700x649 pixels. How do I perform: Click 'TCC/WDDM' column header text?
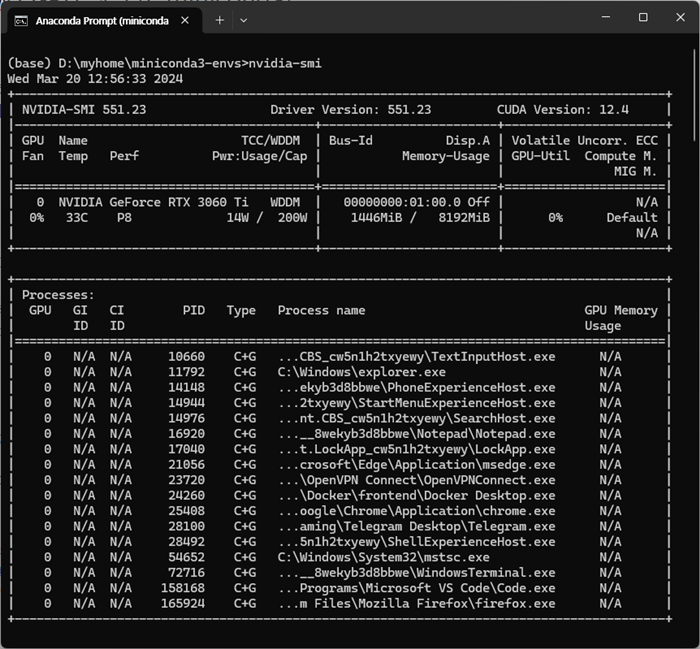[x=271, y=141]
